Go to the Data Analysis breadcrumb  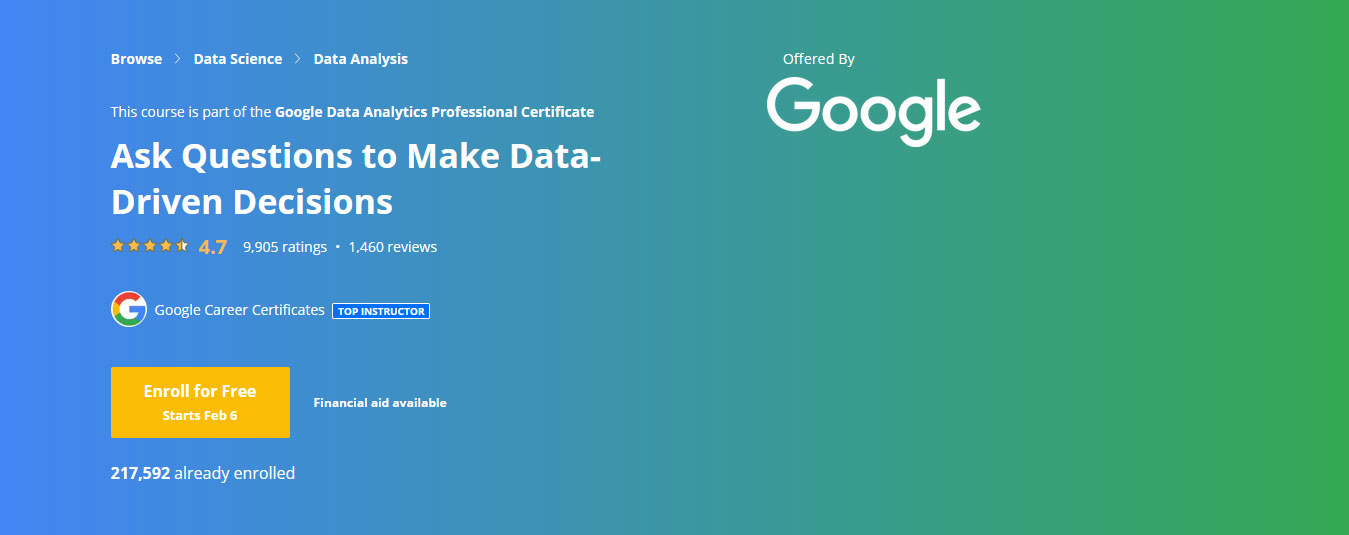pyautogui.click(x=361, y=59)
